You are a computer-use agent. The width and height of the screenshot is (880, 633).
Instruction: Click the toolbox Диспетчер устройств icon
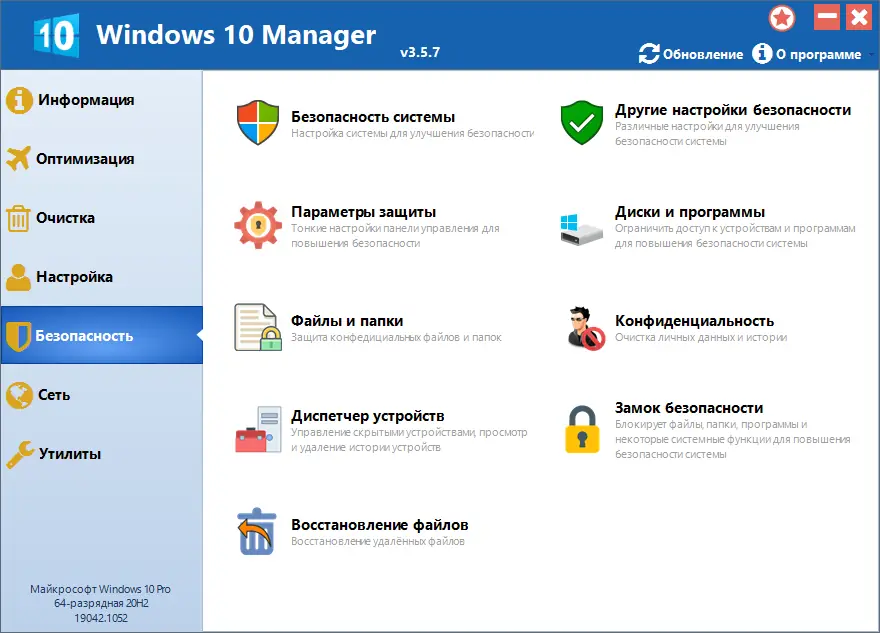(258, 429)
